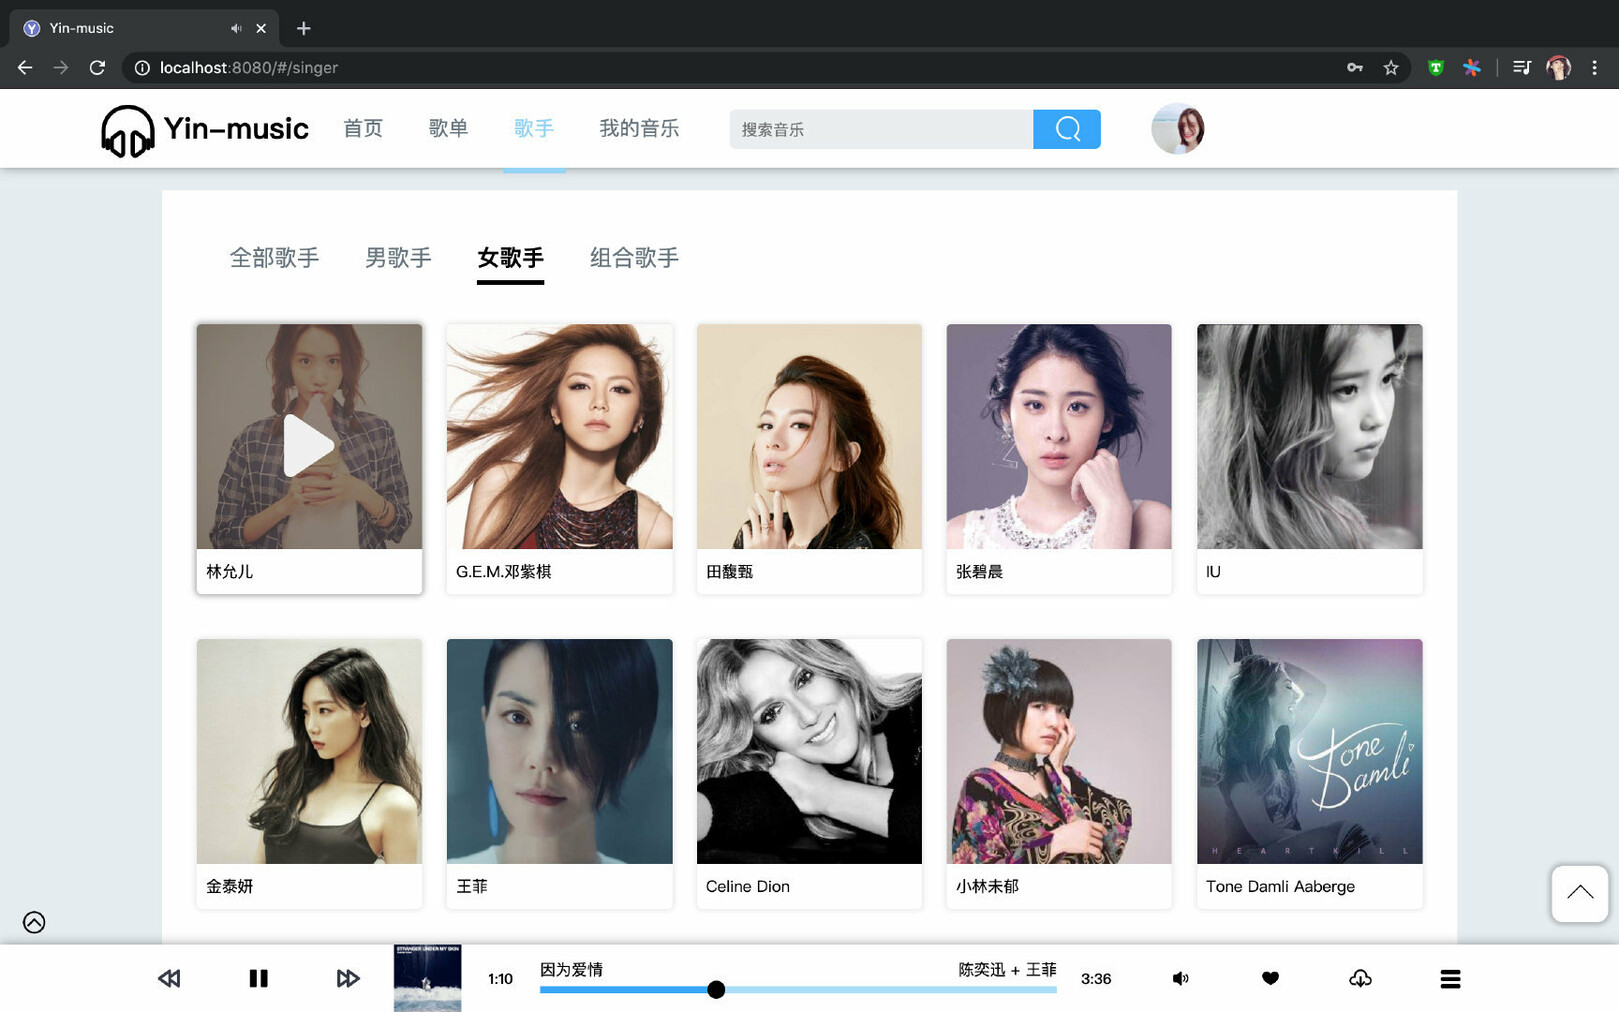The height and width of the screenshot is (1012, 1619).
Task: Open the user avatar in header
Action: click(x=1177, y=129)
